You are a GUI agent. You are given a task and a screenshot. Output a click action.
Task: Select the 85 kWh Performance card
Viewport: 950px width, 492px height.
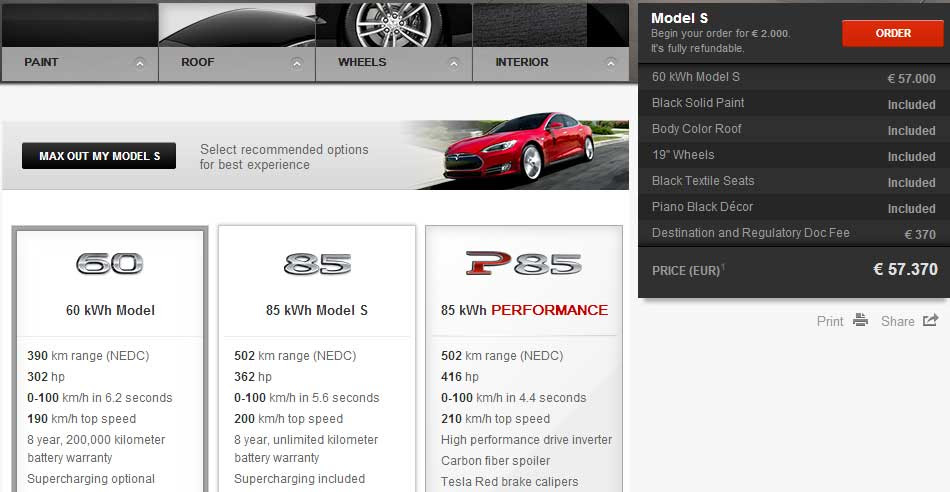pyautogui.click(x=524, y=359)
